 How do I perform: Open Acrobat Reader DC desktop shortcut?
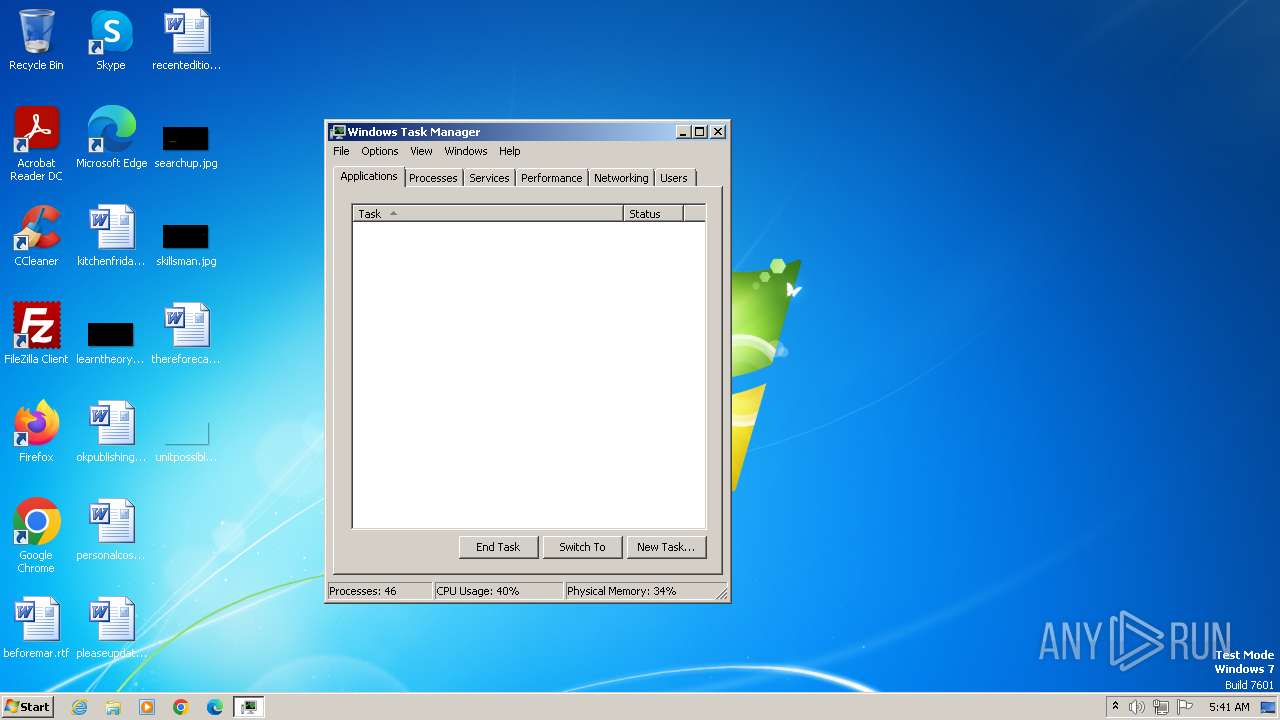[36, 144]
